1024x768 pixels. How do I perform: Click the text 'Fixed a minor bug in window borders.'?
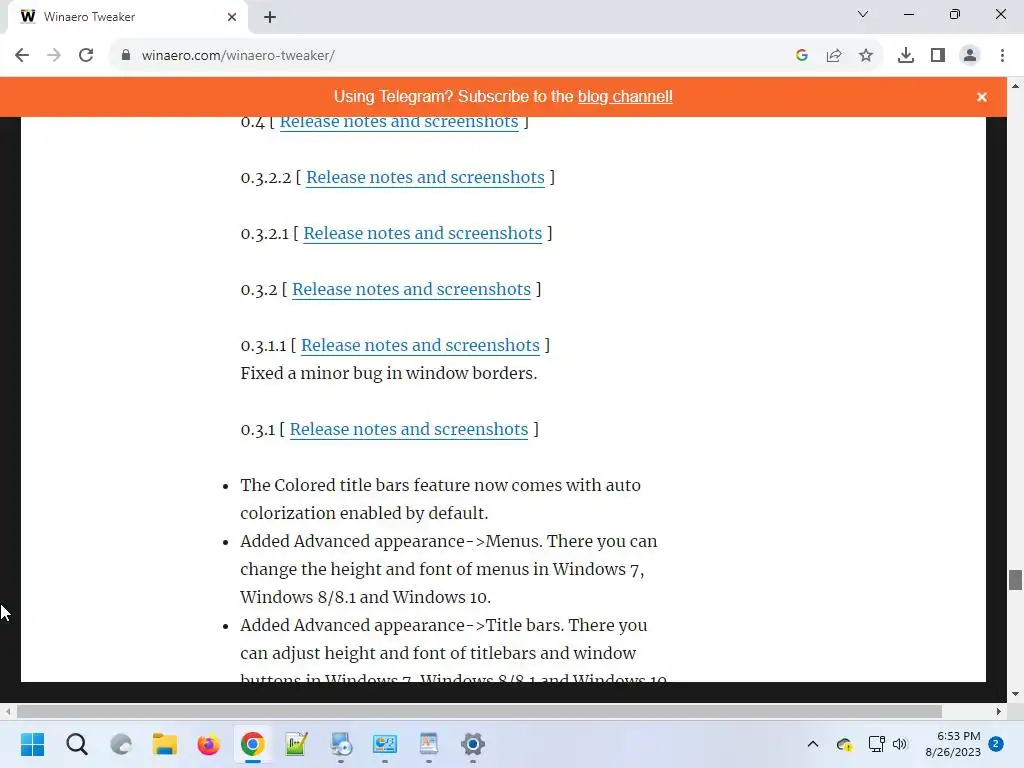coord(389,374)
